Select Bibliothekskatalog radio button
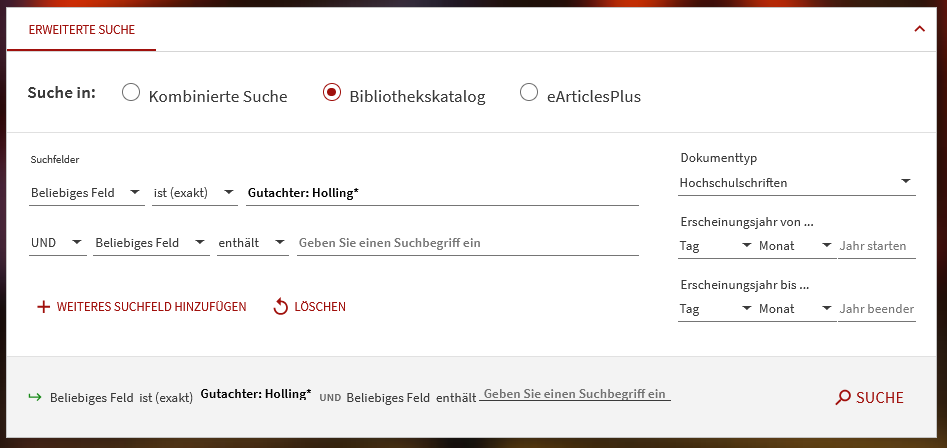 (x=332, y=93)
